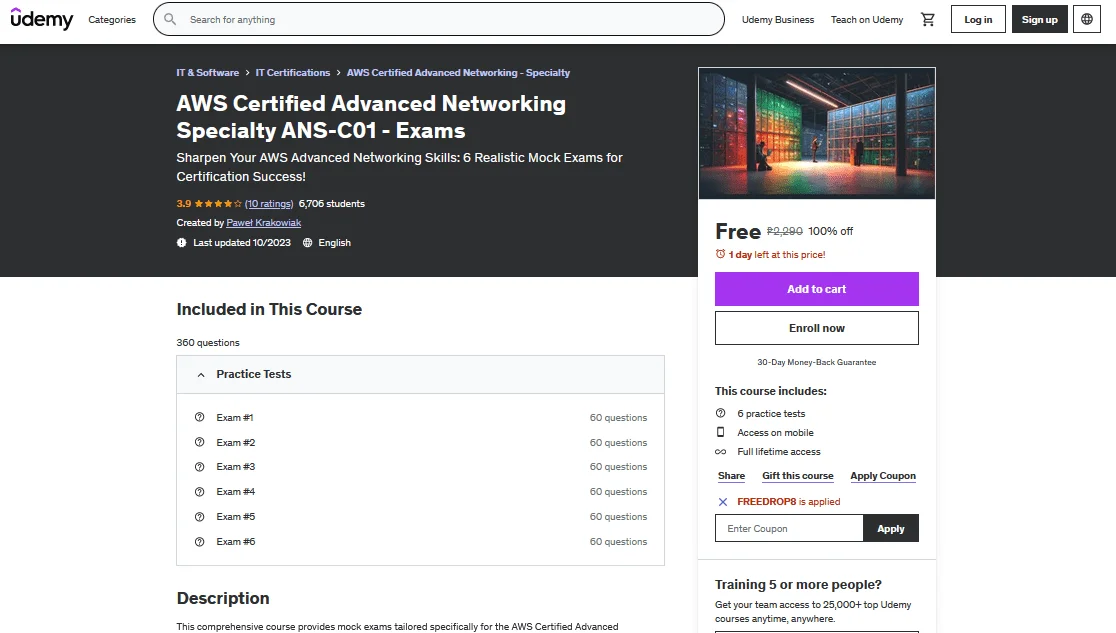The height and width of the screenshot is (633, 1116).
Task: Click the question icon beside Exam #2
Action: pos(199,442)
